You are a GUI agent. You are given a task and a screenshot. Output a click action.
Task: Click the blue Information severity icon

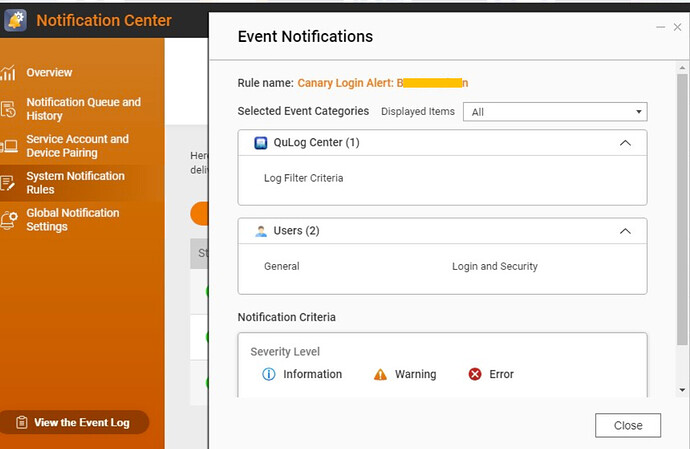268,374
